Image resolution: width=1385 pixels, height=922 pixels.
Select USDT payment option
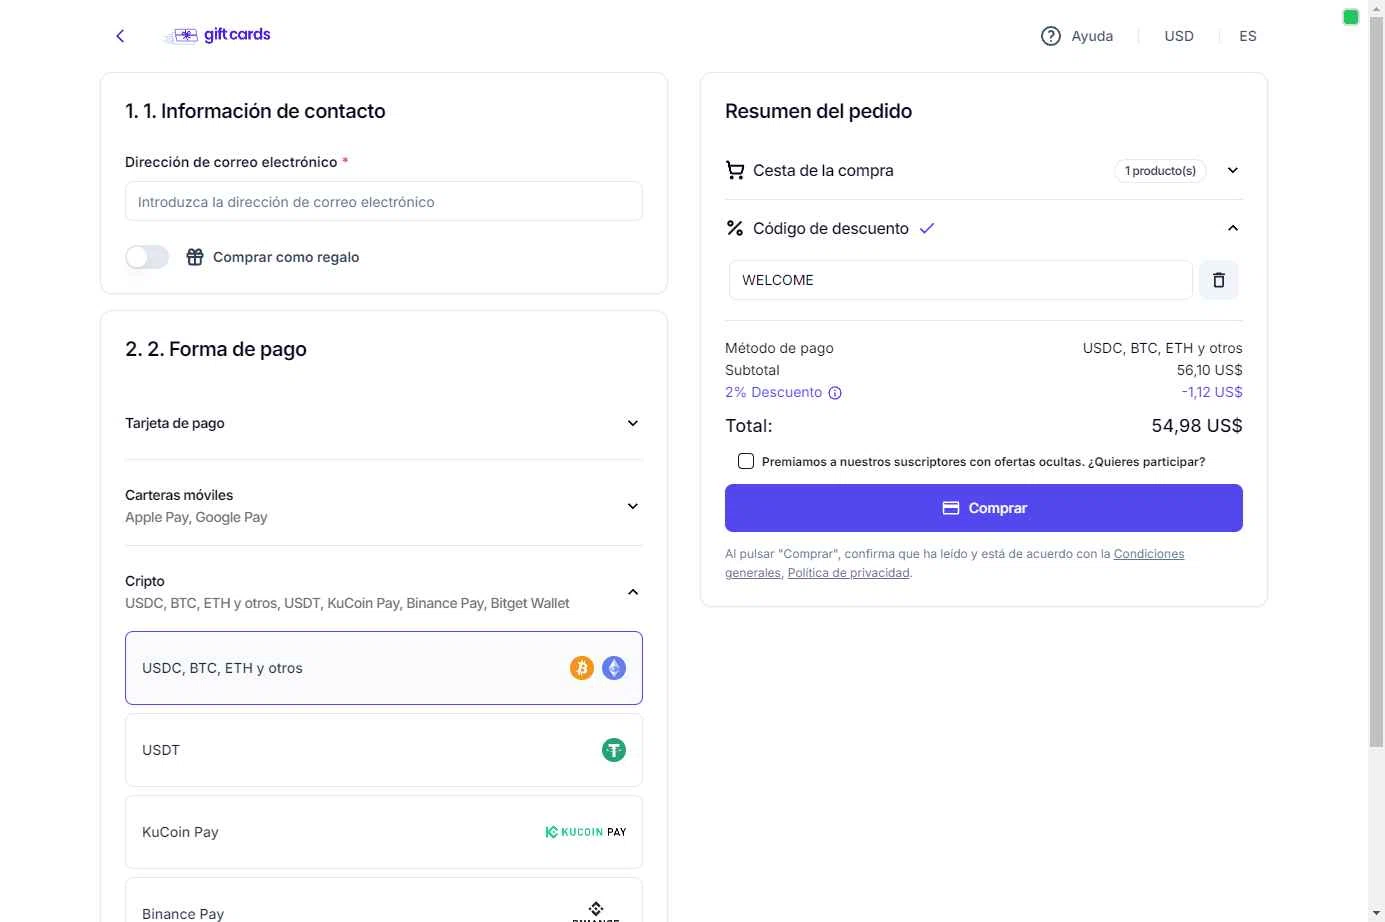[x=384, y=750]
